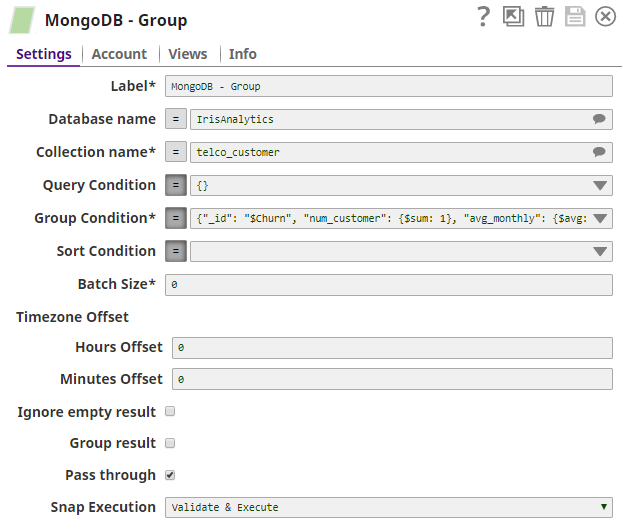This screenshot has height=531, width=626.
Task: Enable Ignore empty result checkbox
Action: 170,411
